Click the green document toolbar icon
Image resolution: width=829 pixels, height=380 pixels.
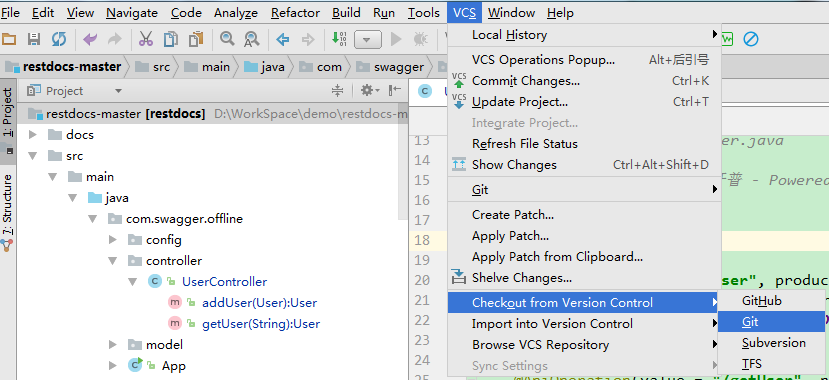tap(727, 39)
